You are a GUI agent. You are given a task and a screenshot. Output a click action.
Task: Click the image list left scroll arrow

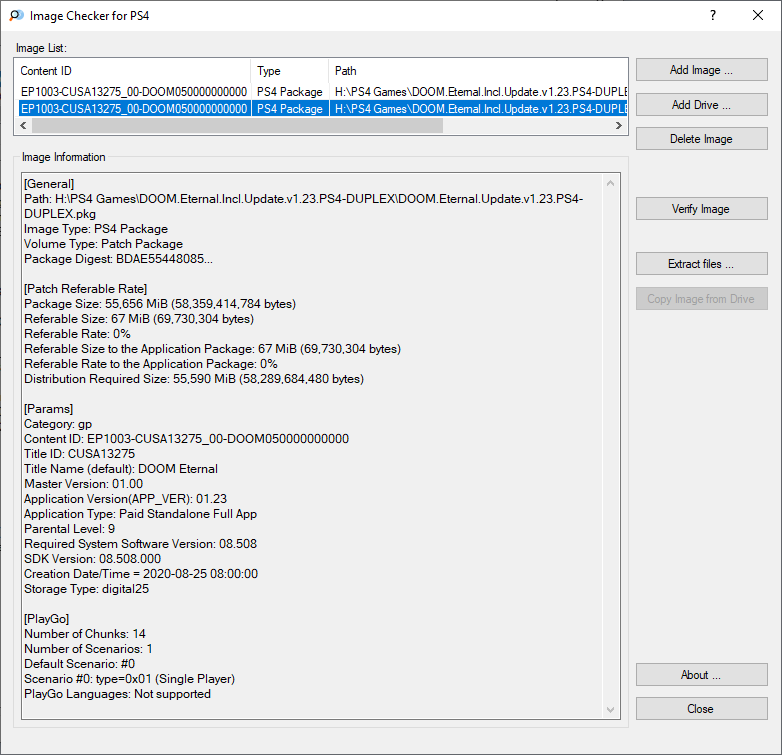pyautogui.click(x=23, y=126)
